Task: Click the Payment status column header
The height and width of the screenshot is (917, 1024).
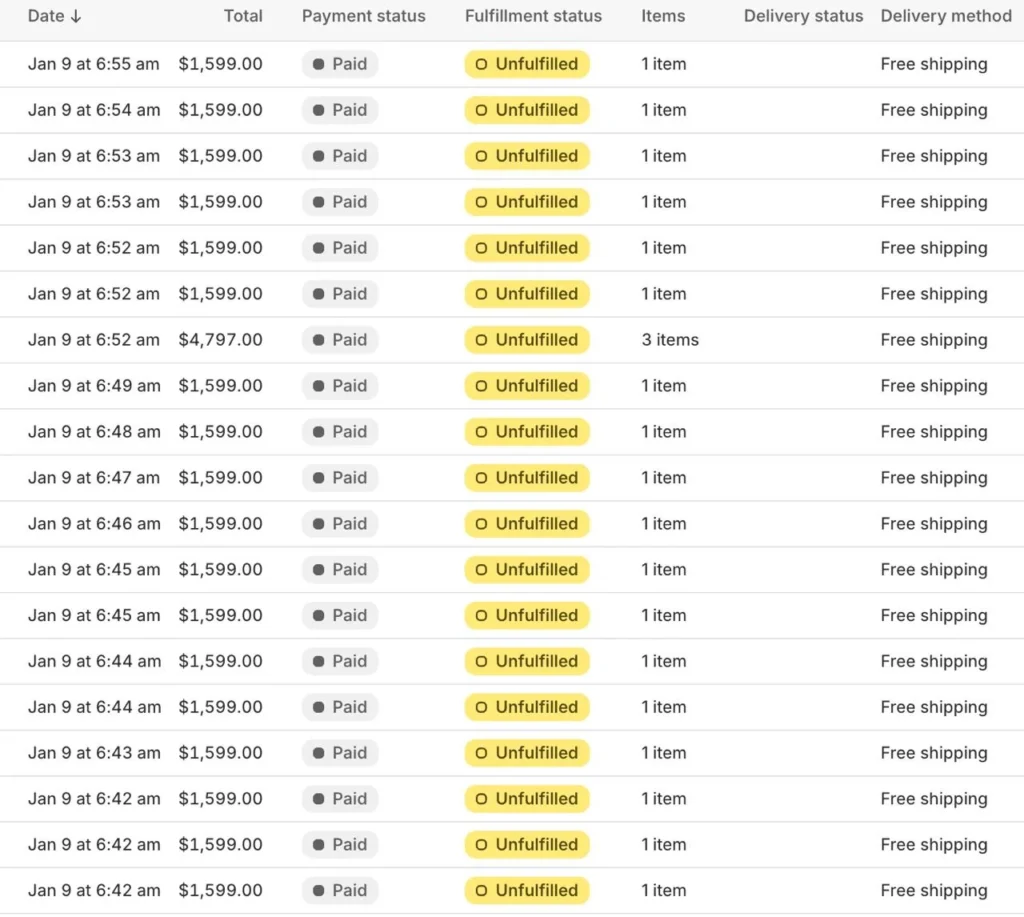Action: click(x=363, y=16)
